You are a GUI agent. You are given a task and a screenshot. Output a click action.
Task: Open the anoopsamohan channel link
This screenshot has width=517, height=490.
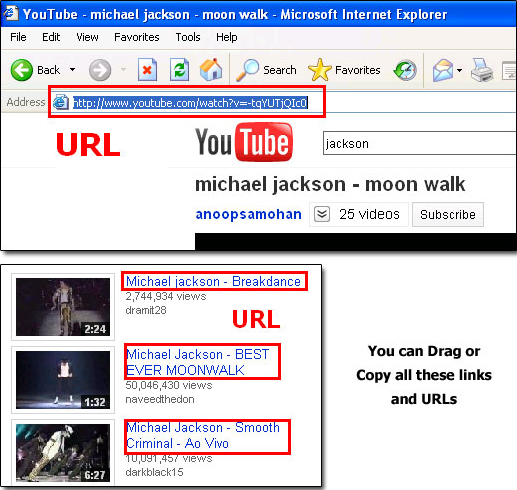point(249,214)
